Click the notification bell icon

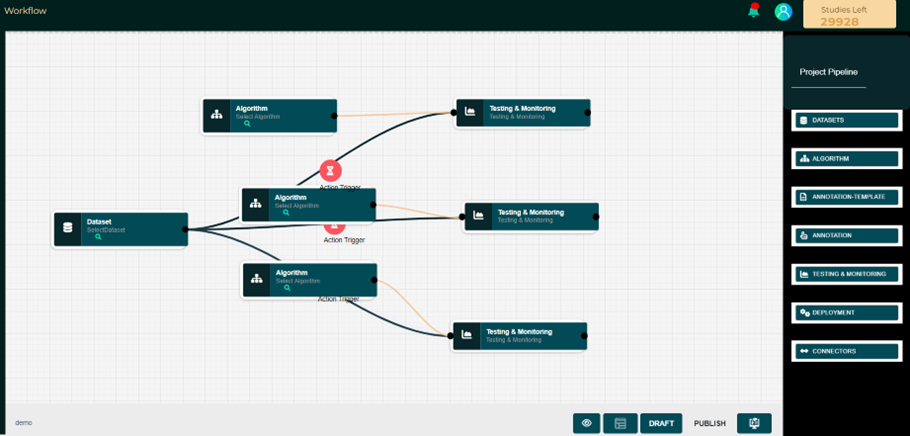(x=754, y=11)
